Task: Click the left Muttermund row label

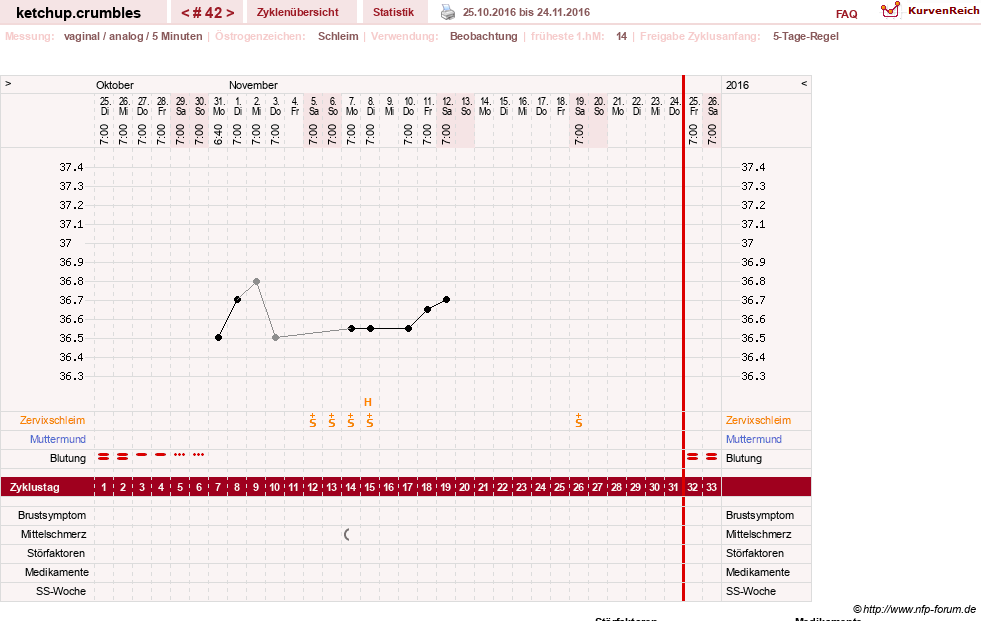Action: pos(58,439)
